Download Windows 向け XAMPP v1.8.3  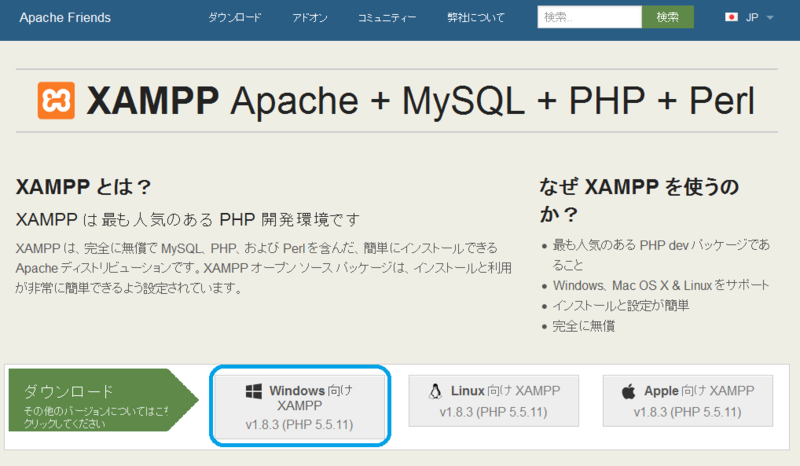(299, 407)
